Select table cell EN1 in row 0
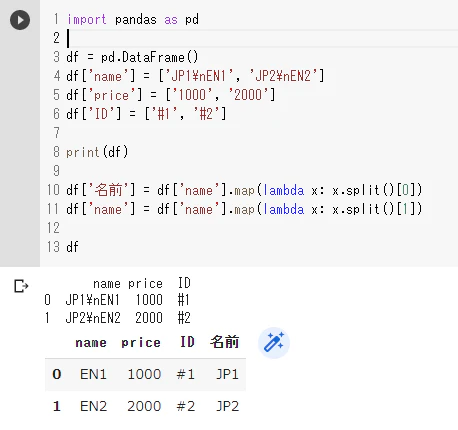Viewport: 458px width, 430px height. click(93, 374)
